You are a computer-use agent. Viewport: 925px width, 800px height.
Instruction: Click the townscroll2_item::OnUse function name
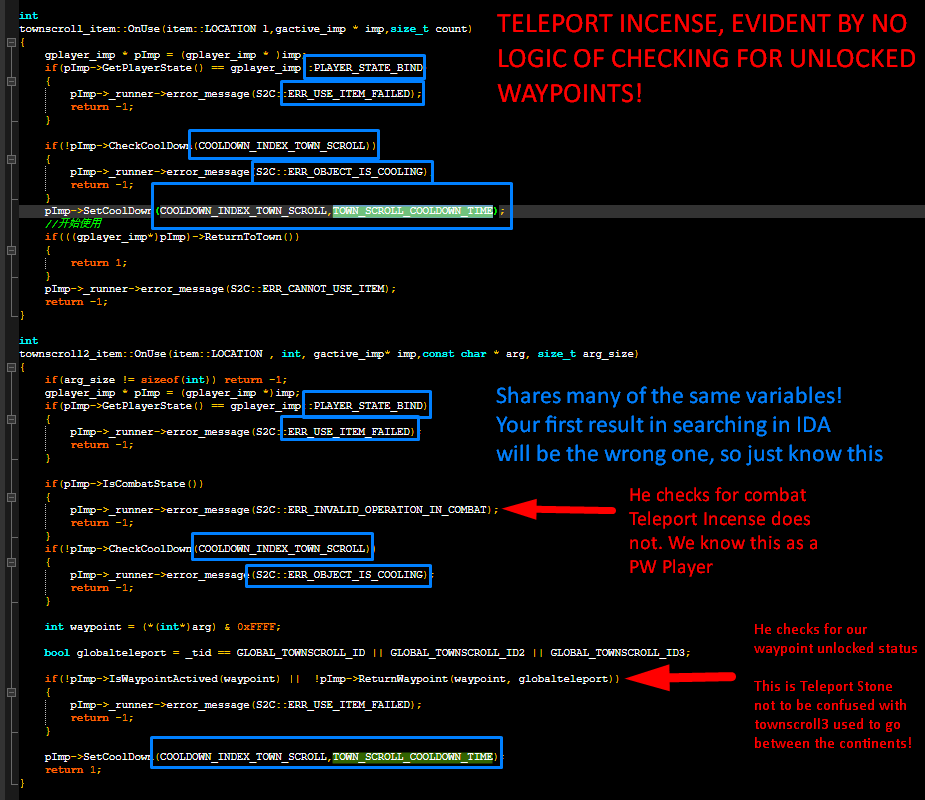pyautogui.click(x=94, y=354)
